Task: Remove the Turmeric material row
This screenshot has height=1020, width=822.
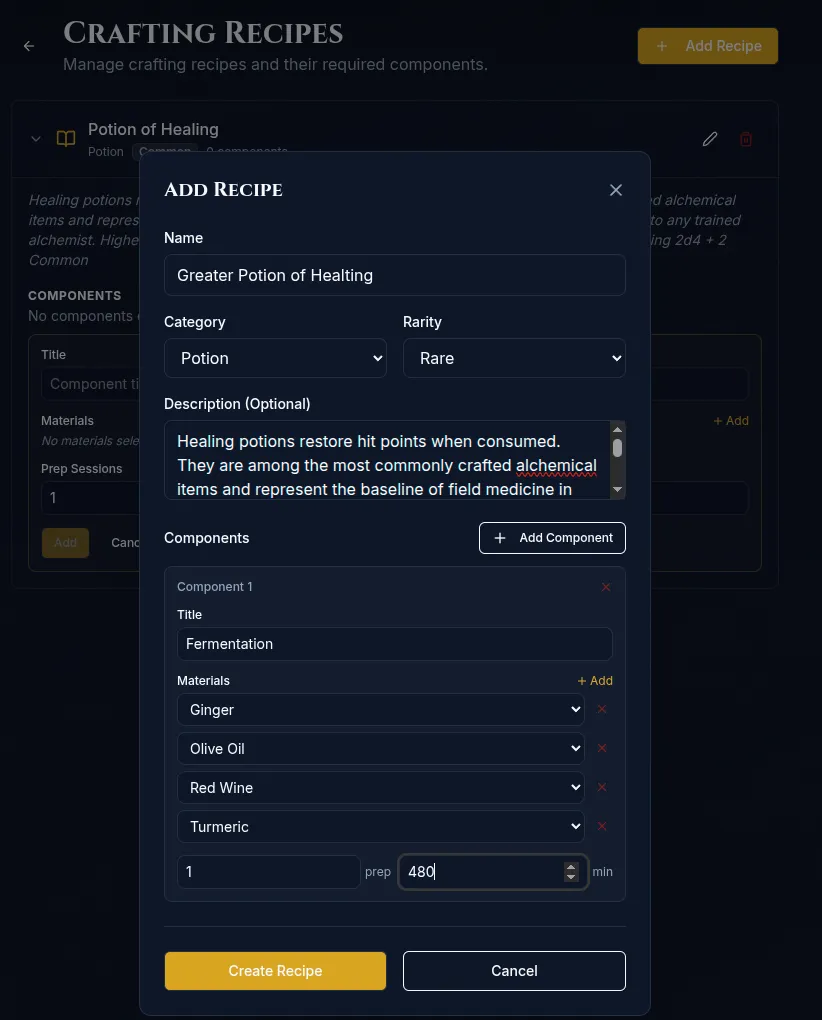Action: [602, 826]
